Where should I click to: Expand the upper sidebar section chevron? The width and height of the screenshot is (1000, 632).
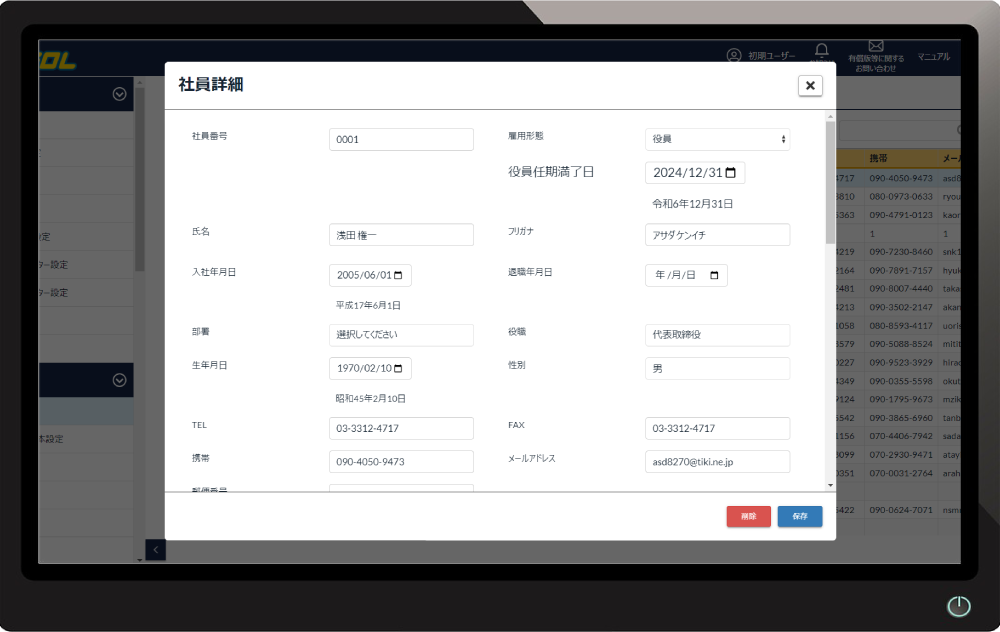tap(118, 93)
